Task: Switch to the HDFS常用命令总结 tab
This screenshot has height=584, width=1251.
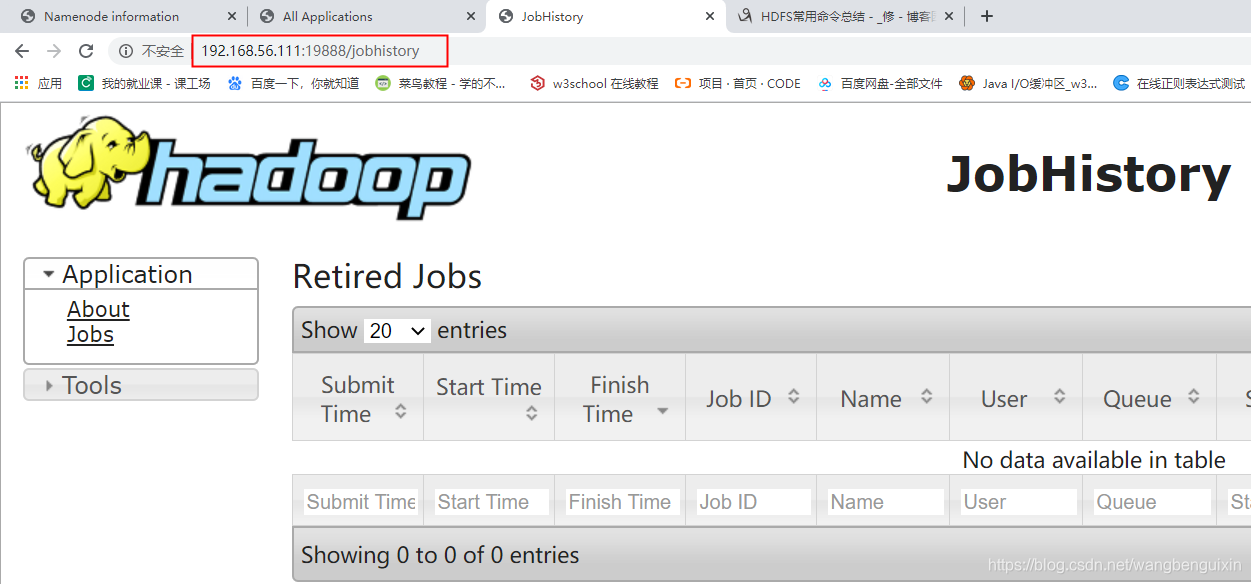Action: coord(836,16)
